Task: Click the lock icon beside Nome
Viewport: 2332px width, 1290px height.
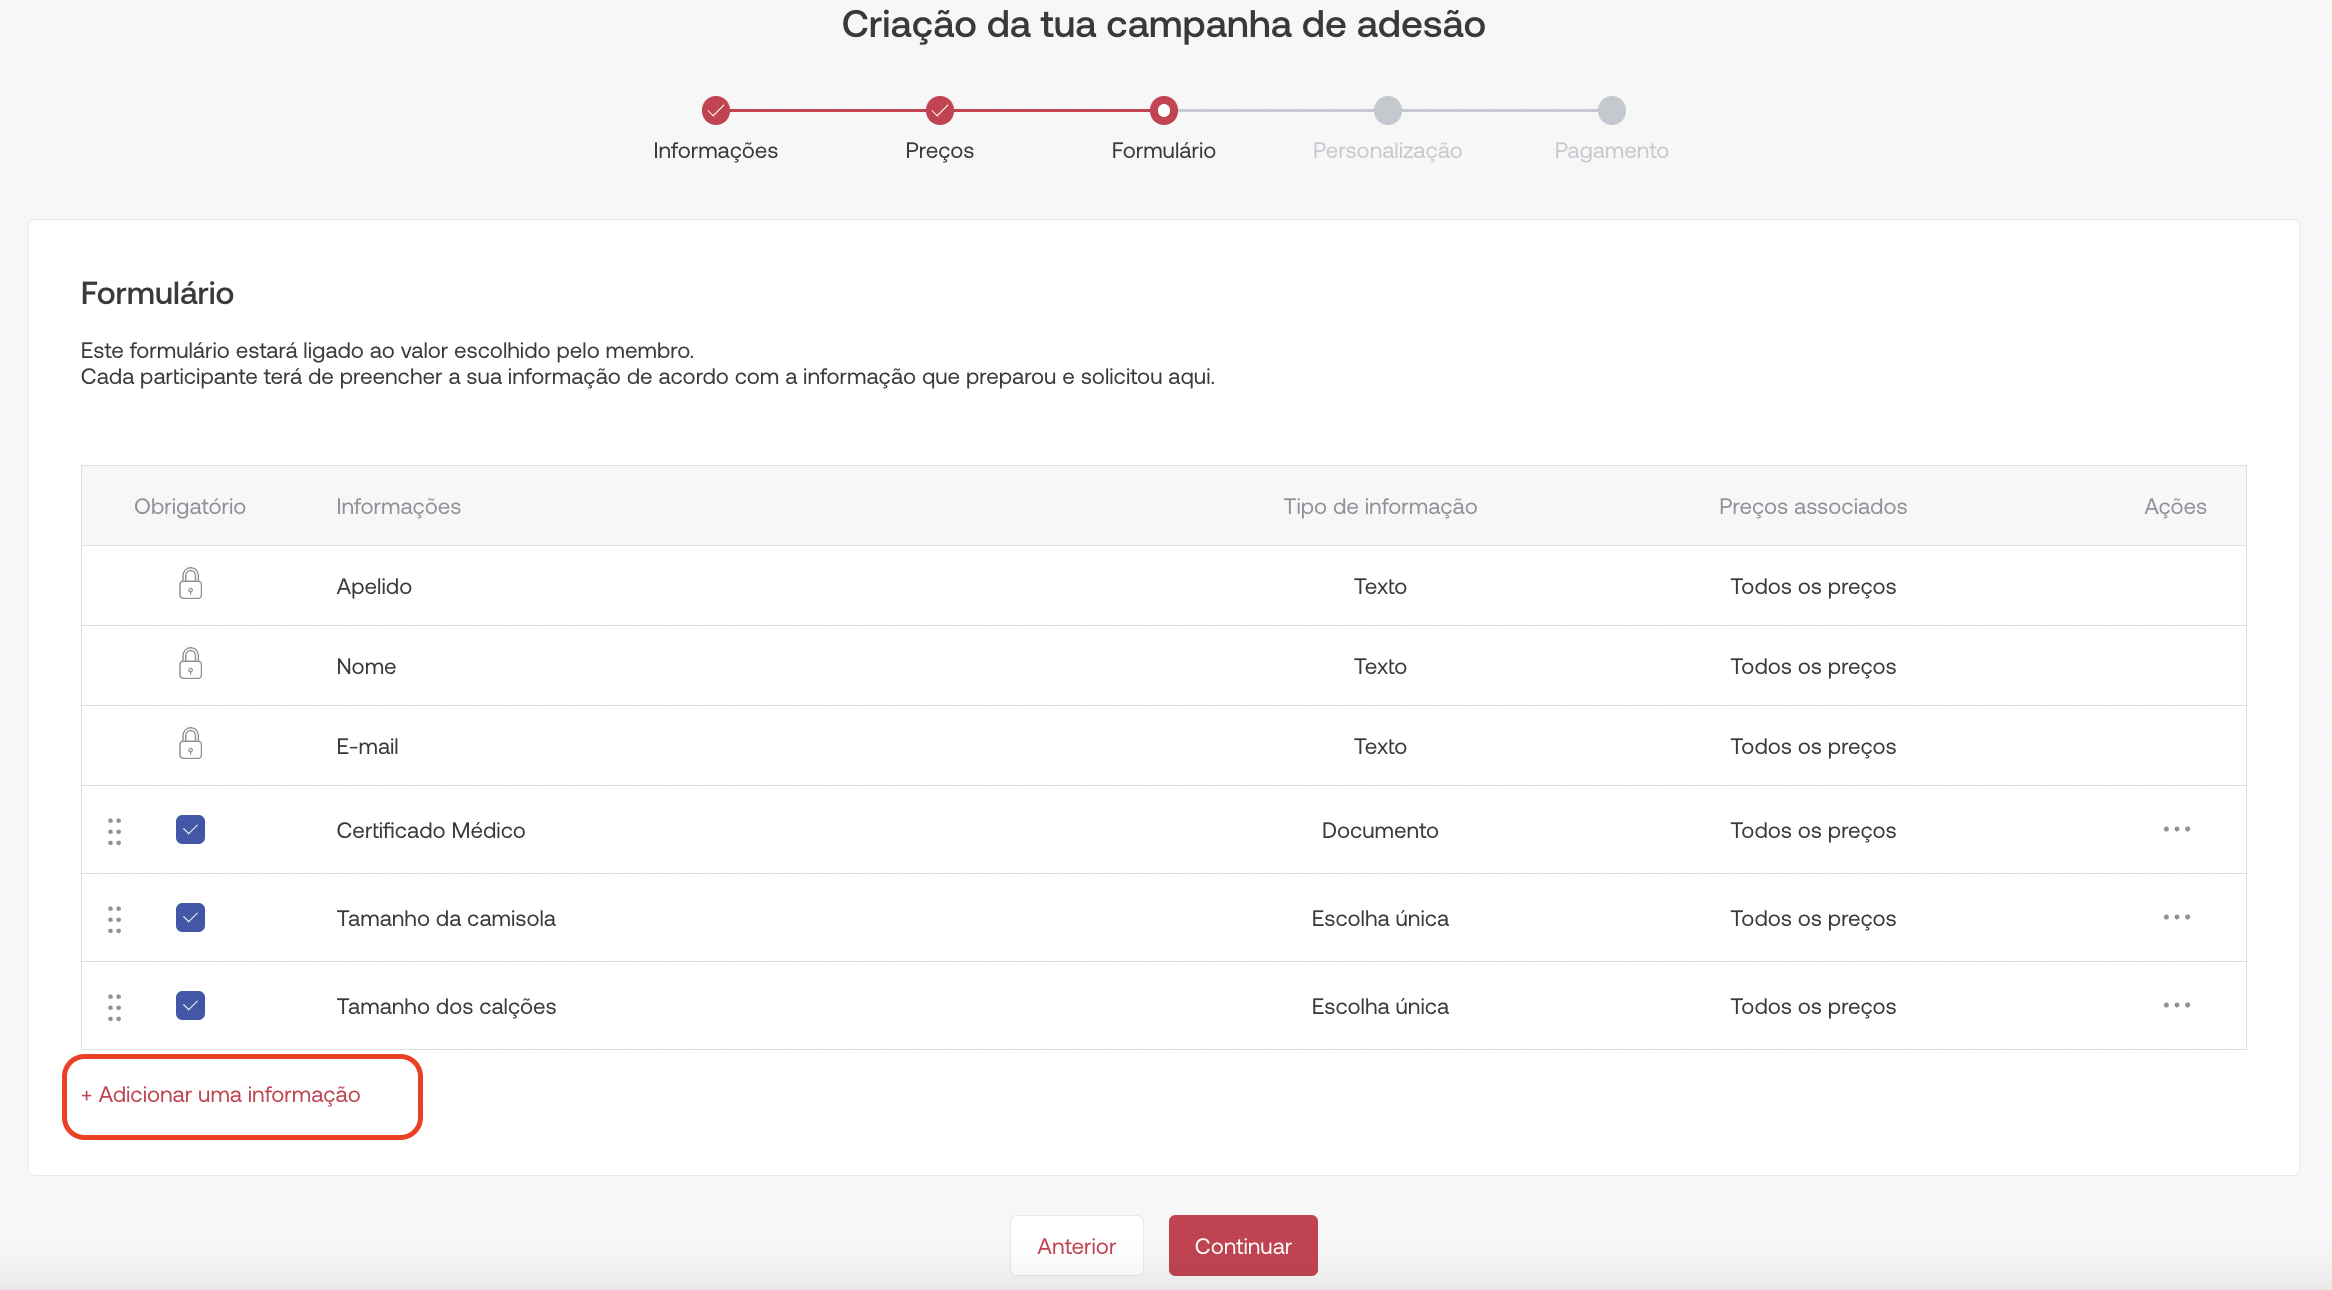Action: [190, 664]
